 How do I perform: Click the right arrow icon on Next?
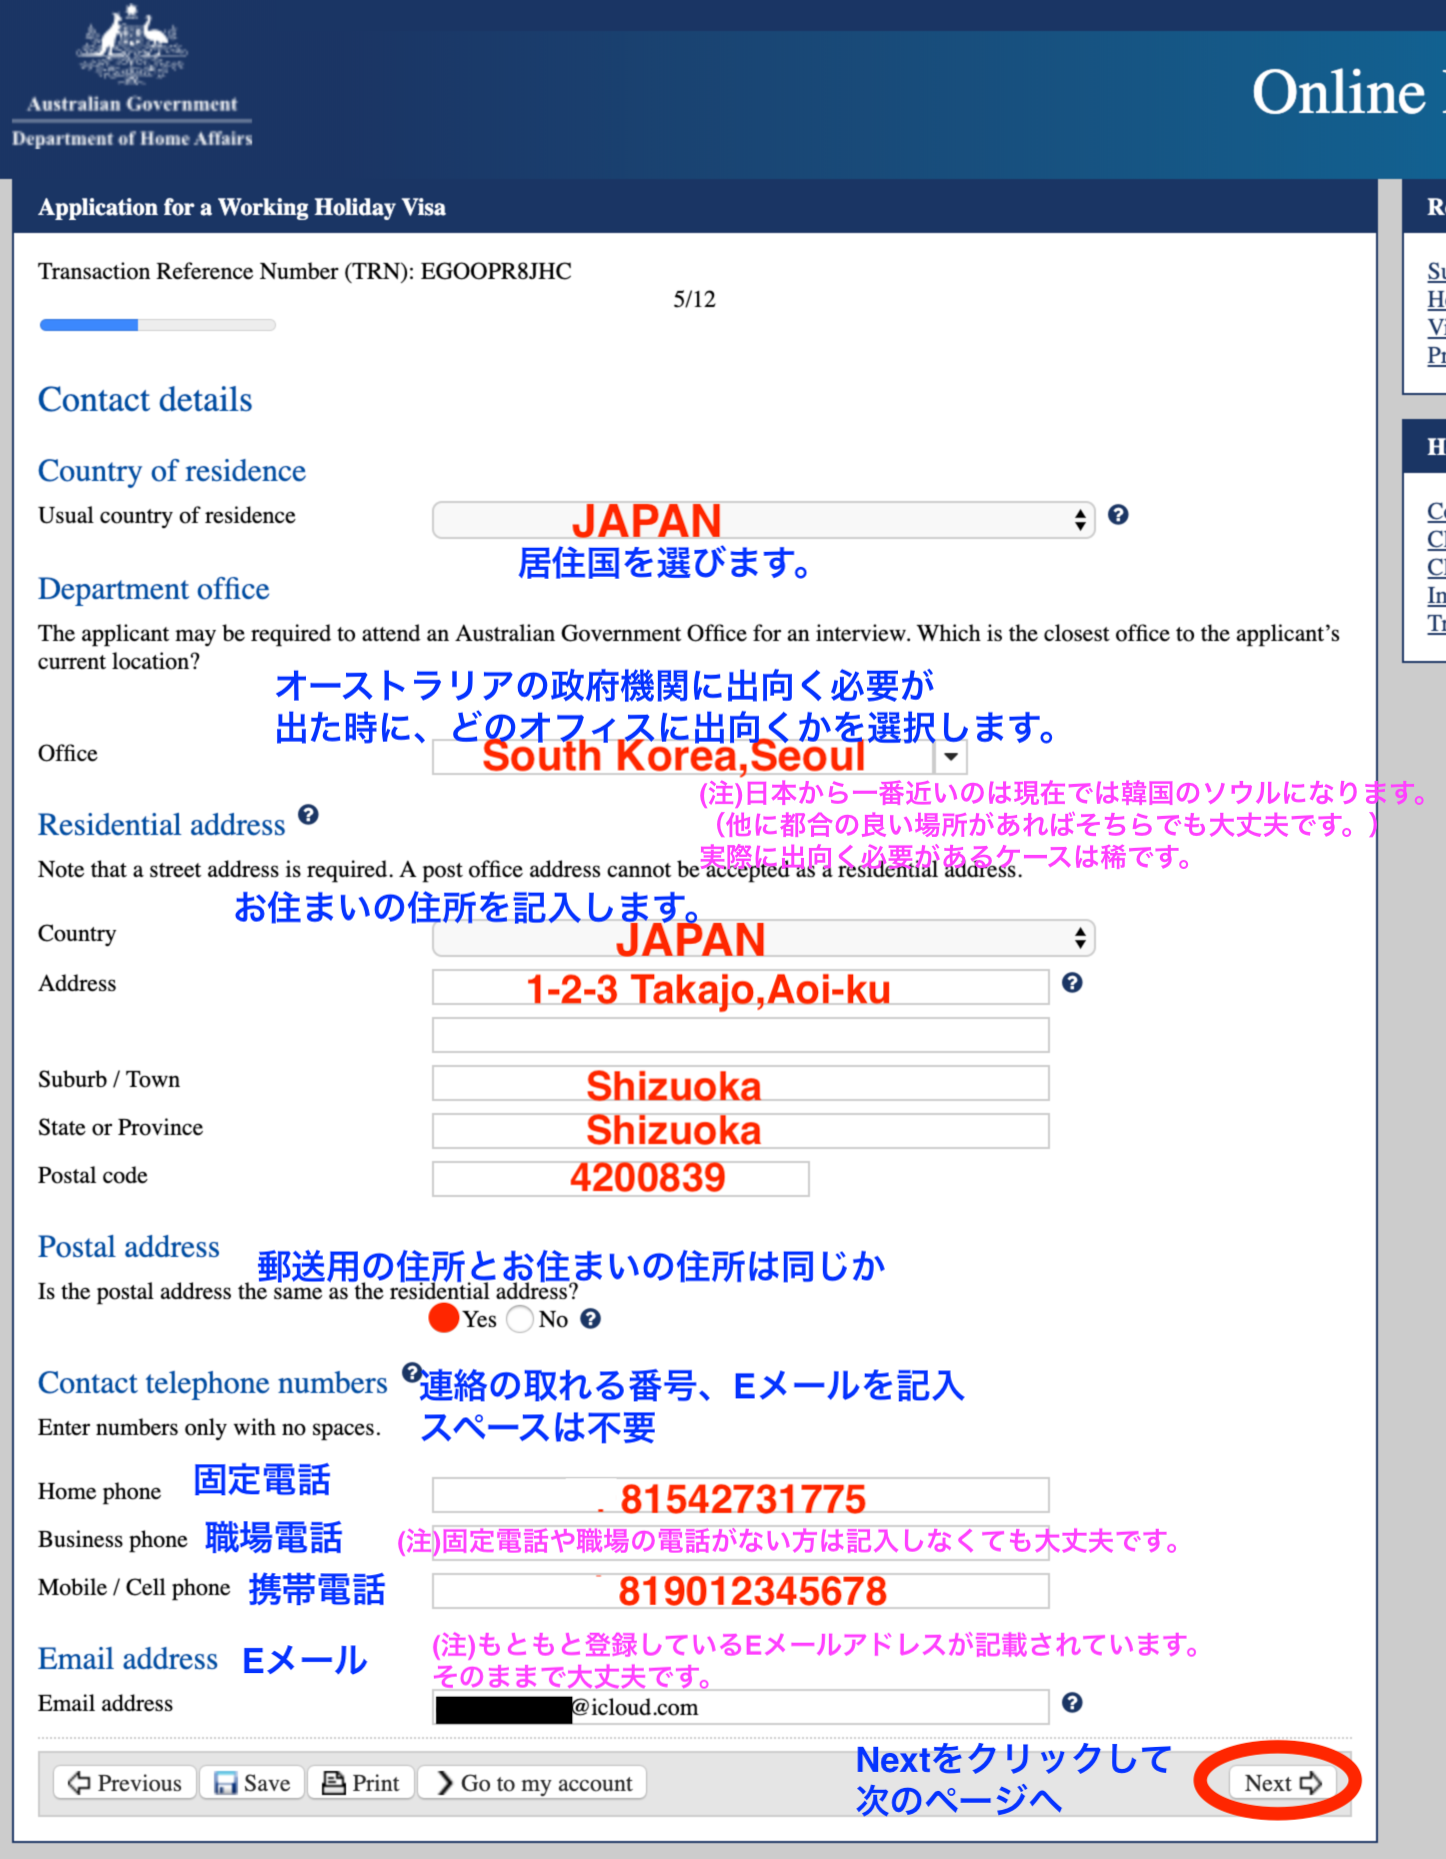1310,1782
